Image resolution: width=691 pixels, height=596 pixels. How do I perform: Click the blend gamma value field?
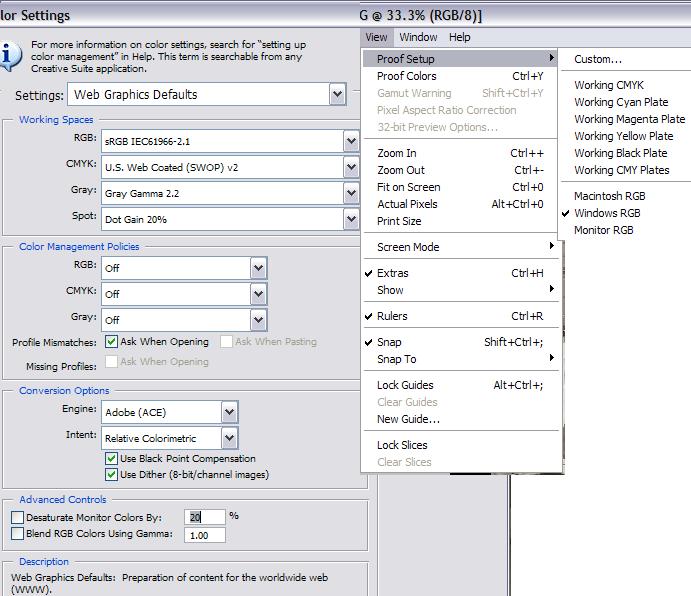[205, 535]
